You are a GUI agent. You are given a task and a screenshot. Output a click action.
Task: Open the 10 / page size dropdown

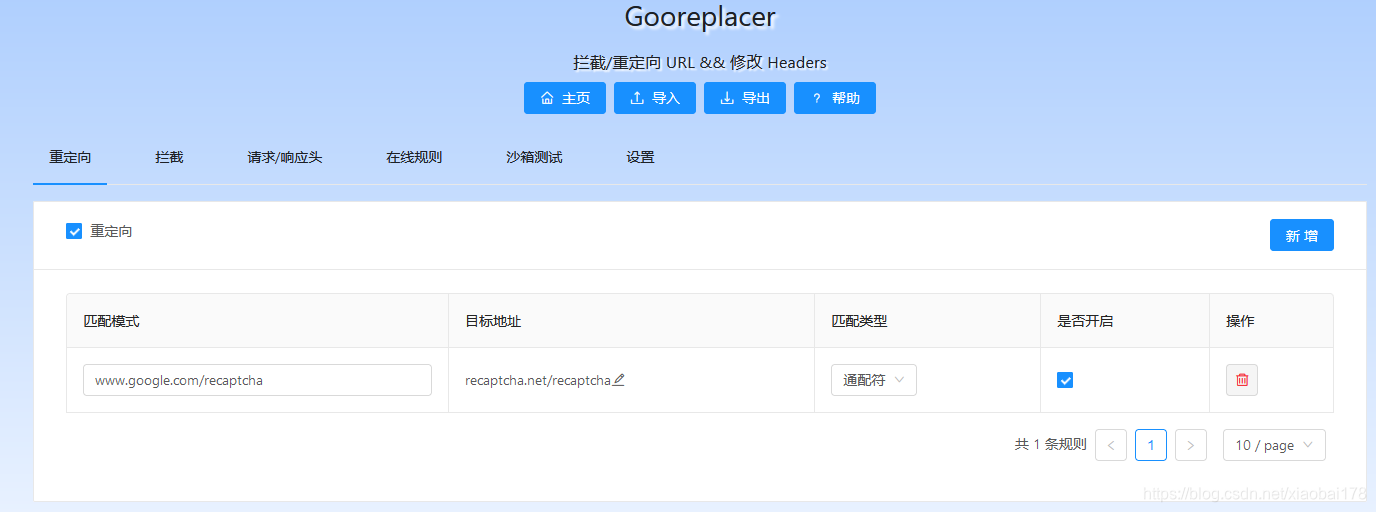(x=1274, y=445)
